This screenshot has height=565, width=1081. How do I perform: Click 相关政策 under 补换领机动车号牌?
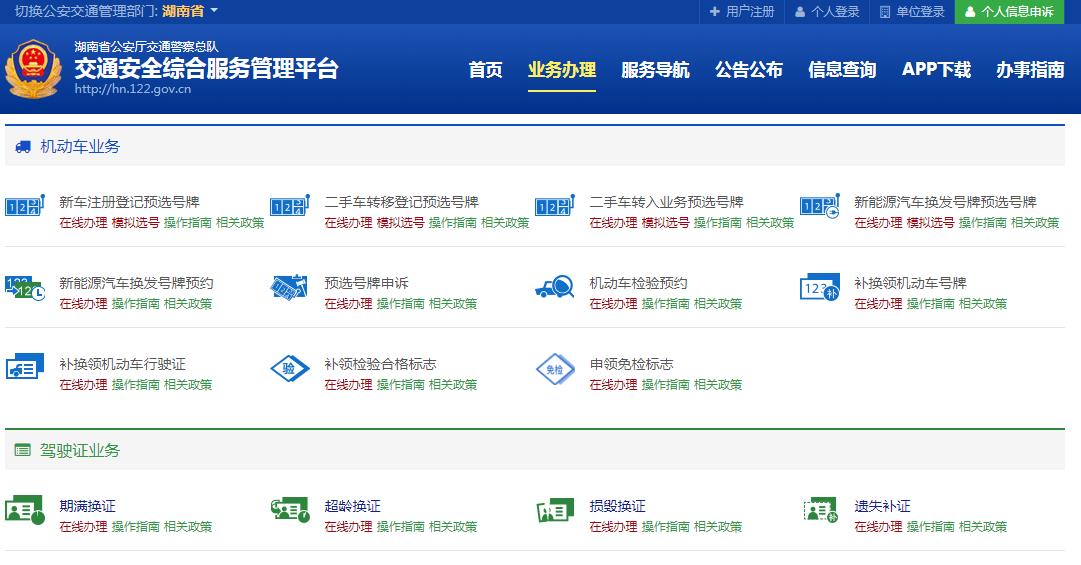(x=982, y=304)
